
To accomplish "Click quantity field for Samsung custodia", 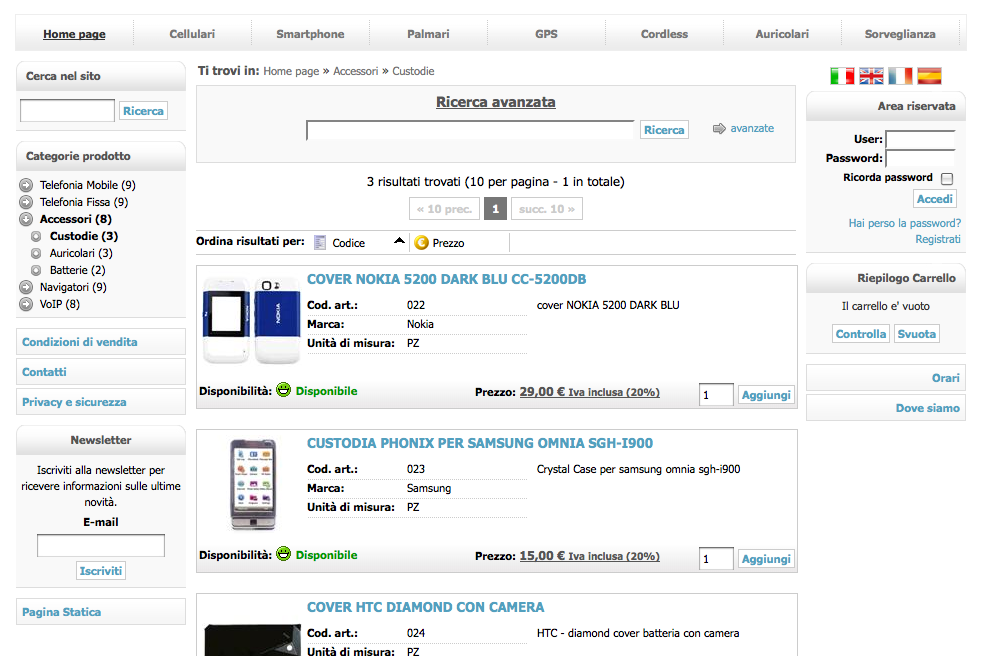I will pos(716,558).
